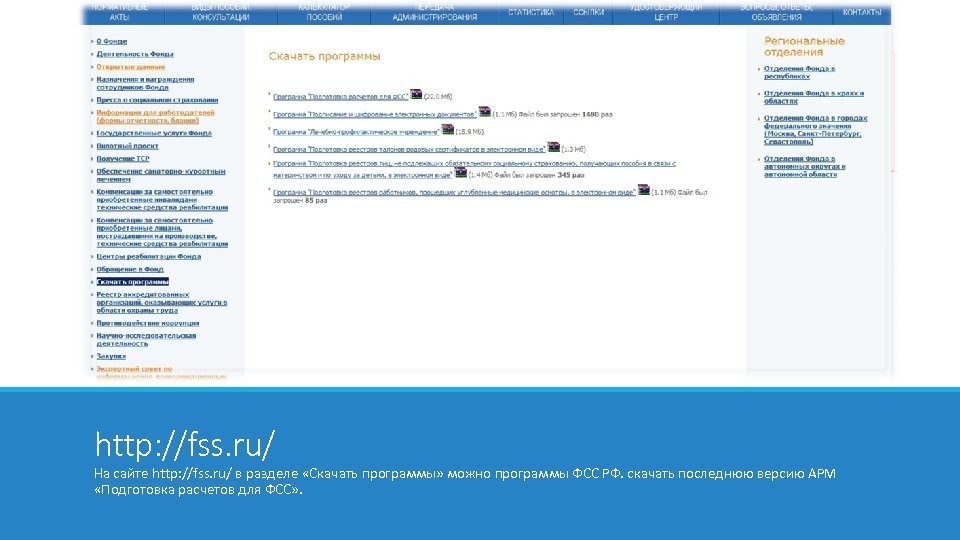This screenshot has height=540, width=960.
Task: Download program 'Подготовка расчетов для ФСС' link
Action: pos(340,97)
